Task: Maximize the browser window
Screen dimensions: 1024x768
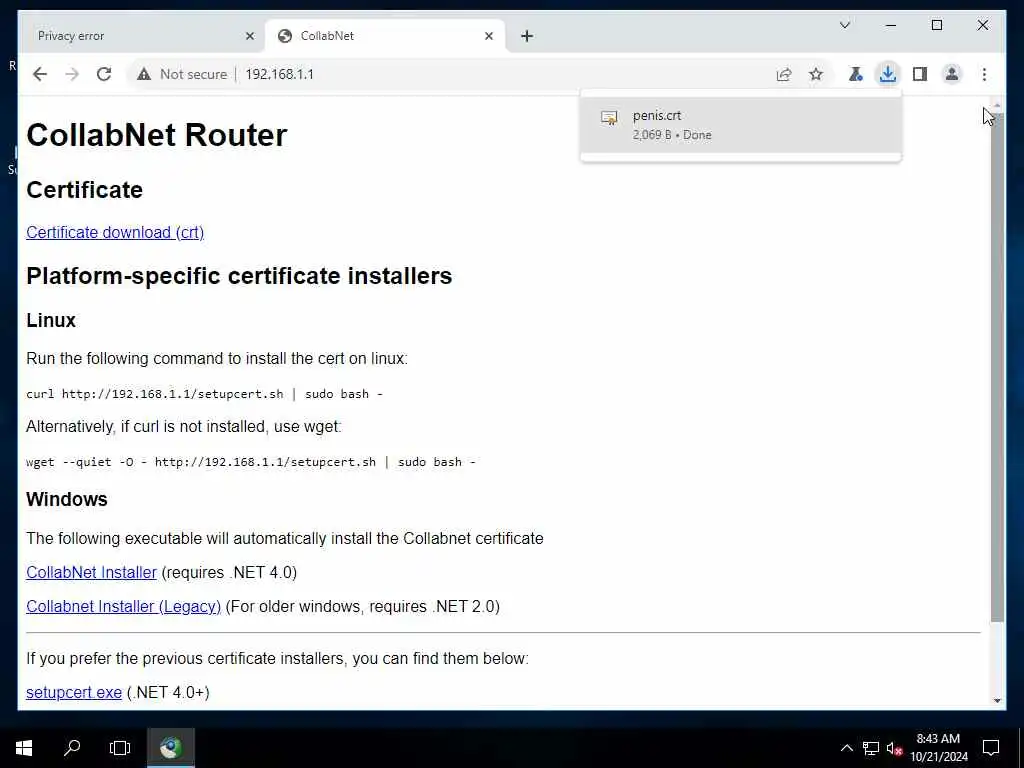Action: coord(936,25)
